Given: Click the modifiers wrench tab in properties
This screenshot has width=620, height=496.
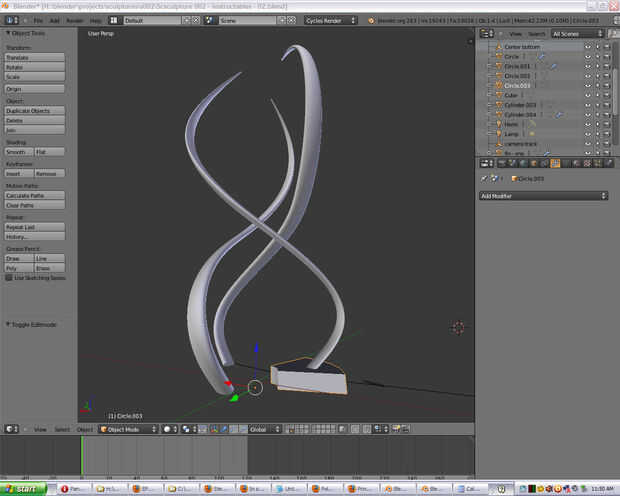Looking at the screenshot, I should (x=555, y=163).
